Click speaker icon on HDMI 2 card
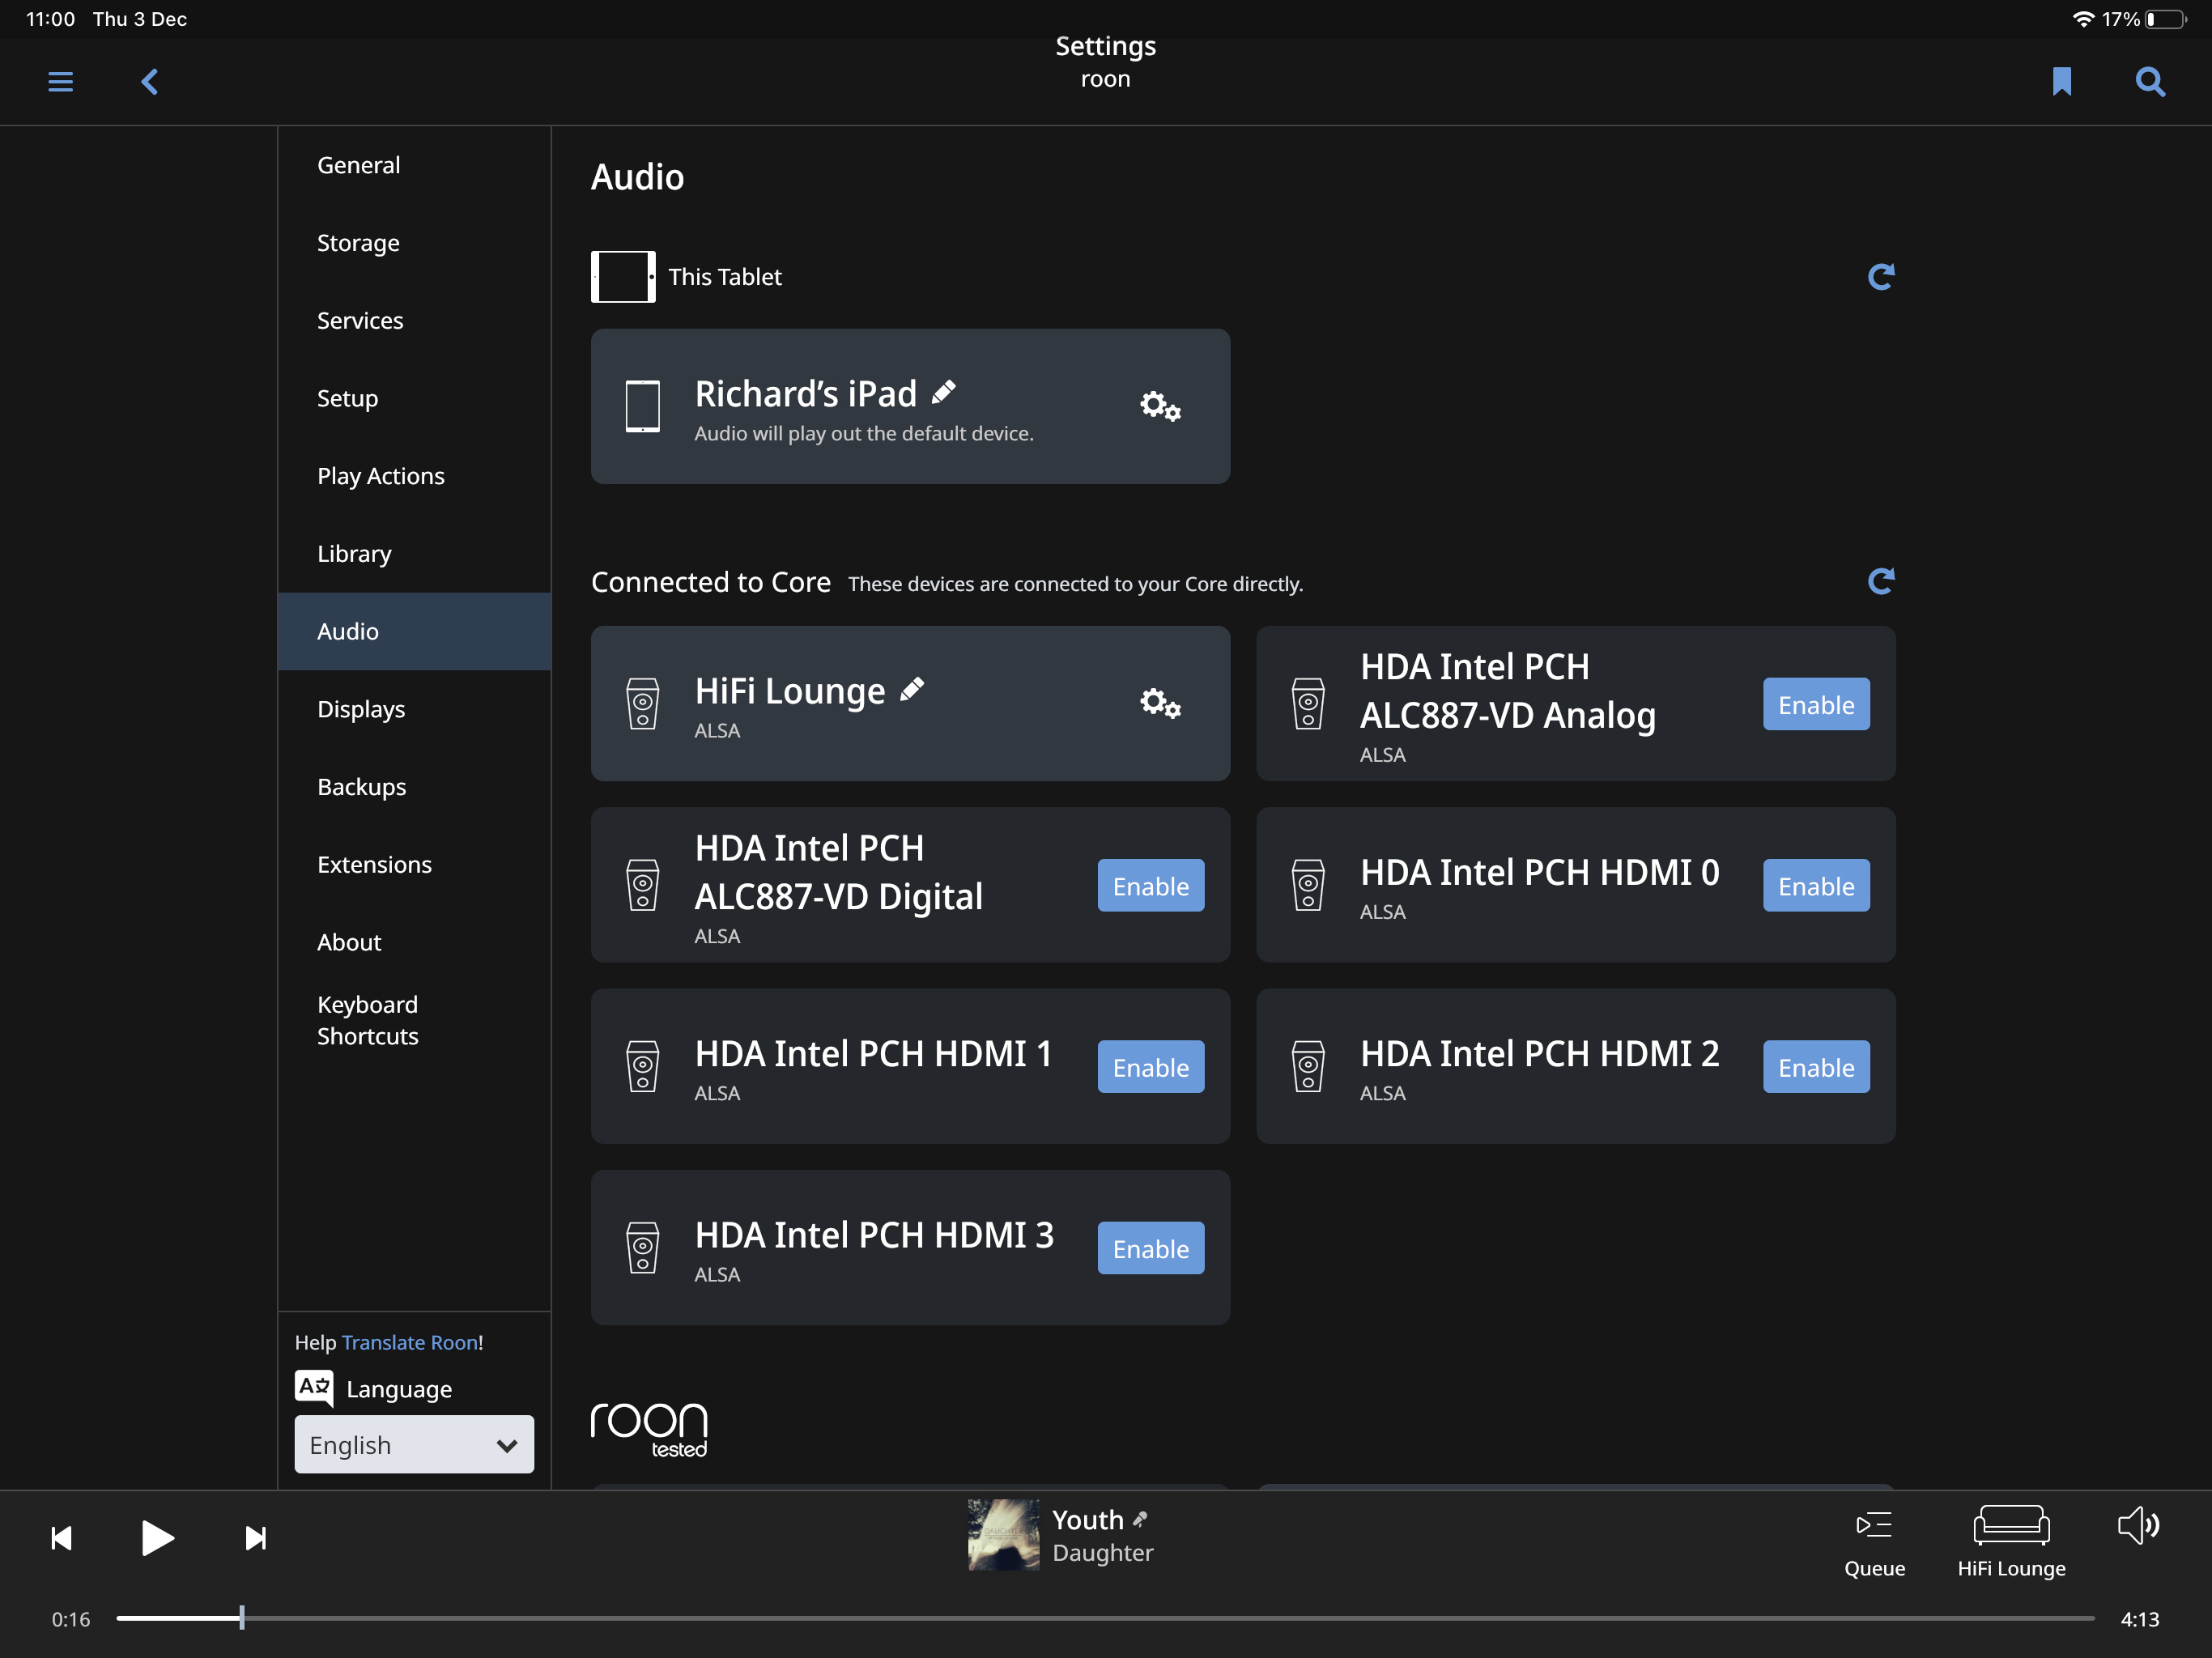This screenshot has width=2212, height=1658. (1308, 1066)
